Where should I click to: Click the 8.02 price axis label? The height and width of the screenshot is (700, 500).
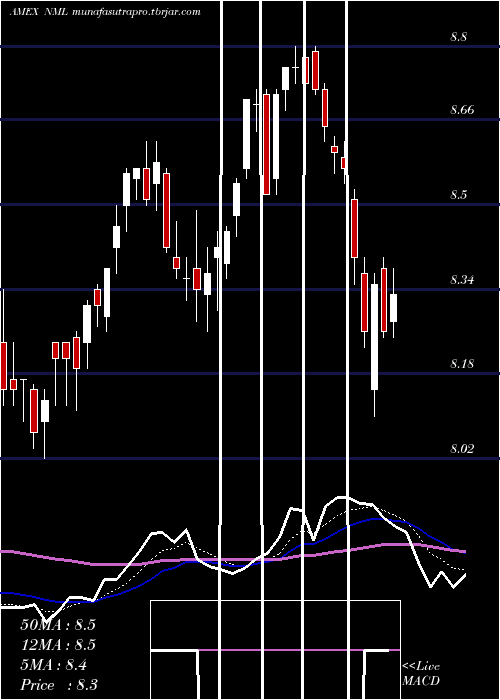point(462,449)
